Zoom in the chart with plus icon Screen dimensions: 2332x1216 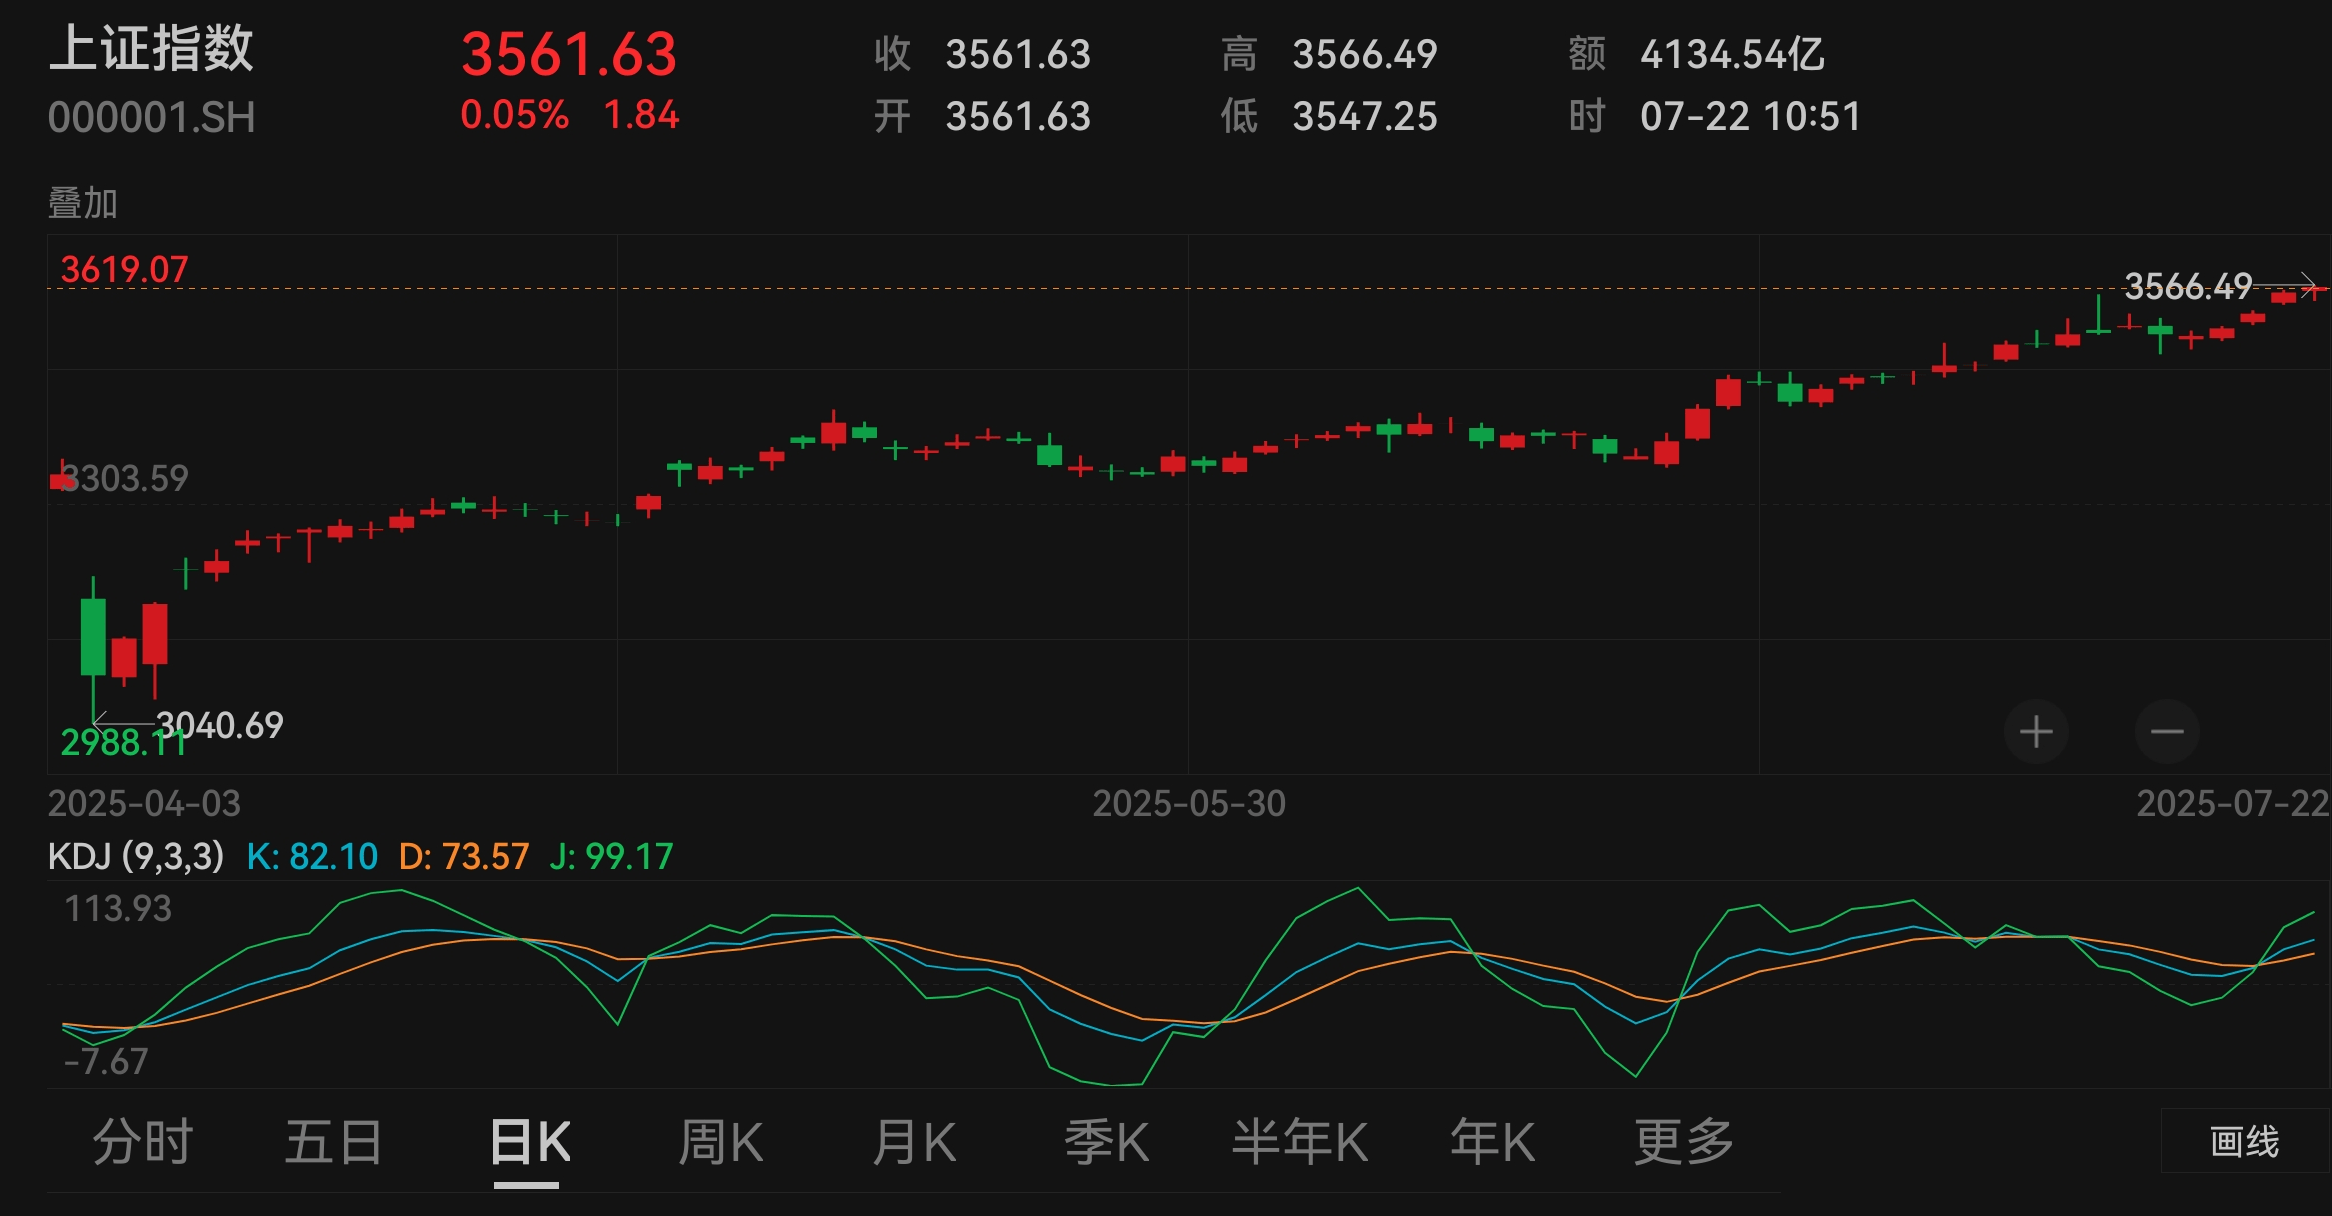coord(2036,732)
